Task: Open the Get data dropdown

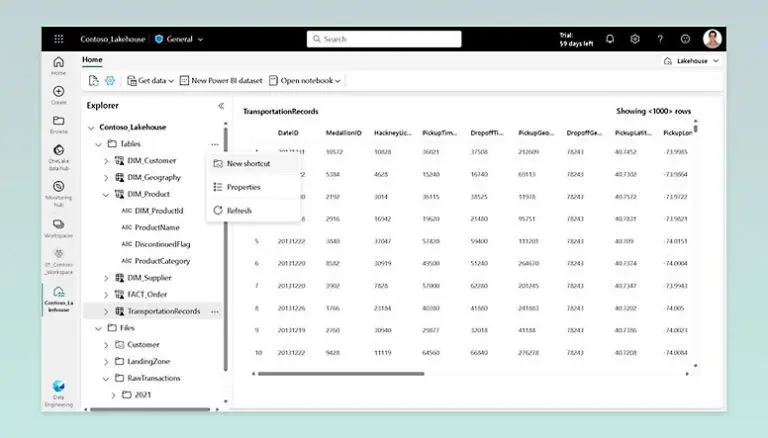Action: click(x=150, y=80)
